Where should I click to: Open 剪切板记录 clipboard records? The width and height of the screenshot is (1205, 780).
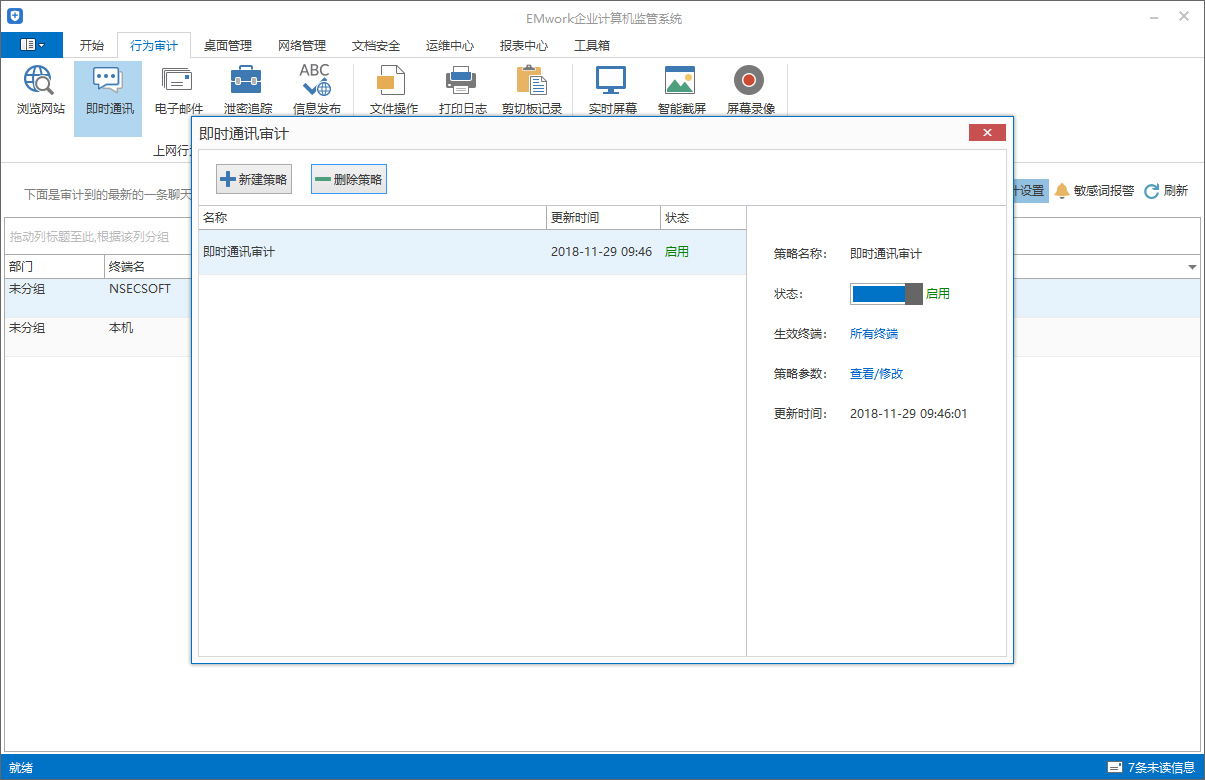pyautogui.click(x=531, y=90)
